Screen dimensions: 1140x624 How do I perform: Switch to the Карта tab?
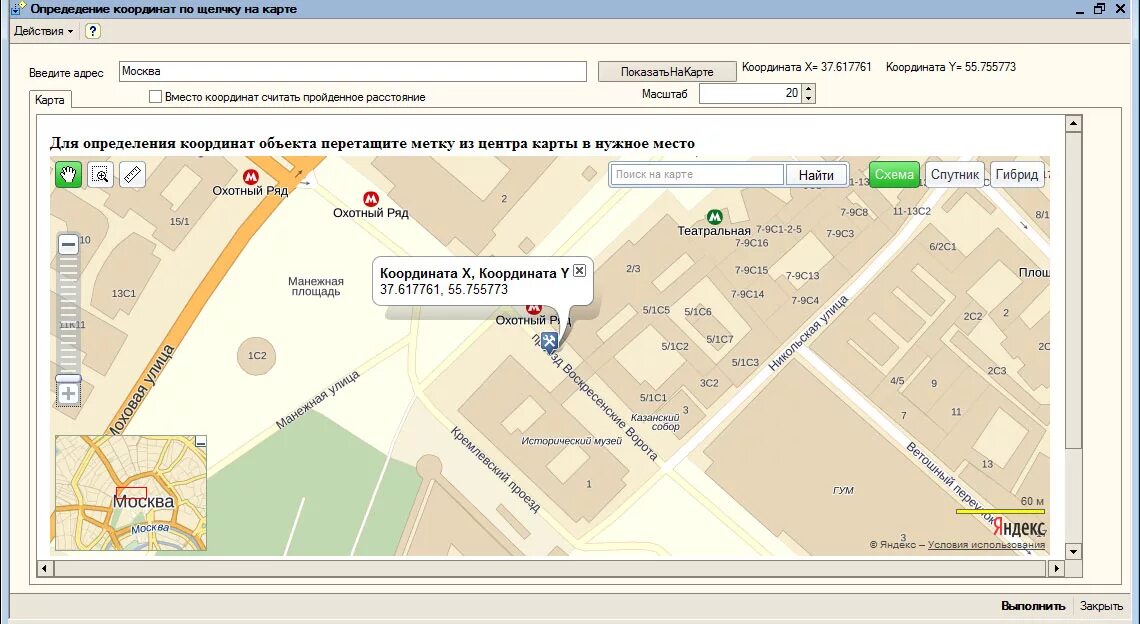50,100
